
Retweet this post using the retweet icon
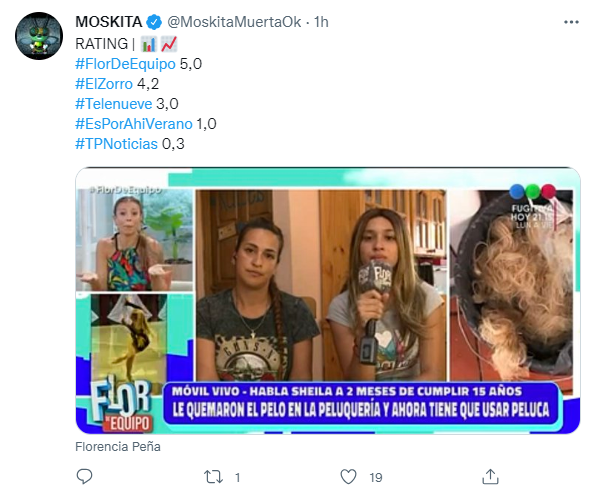click(214, 477)
